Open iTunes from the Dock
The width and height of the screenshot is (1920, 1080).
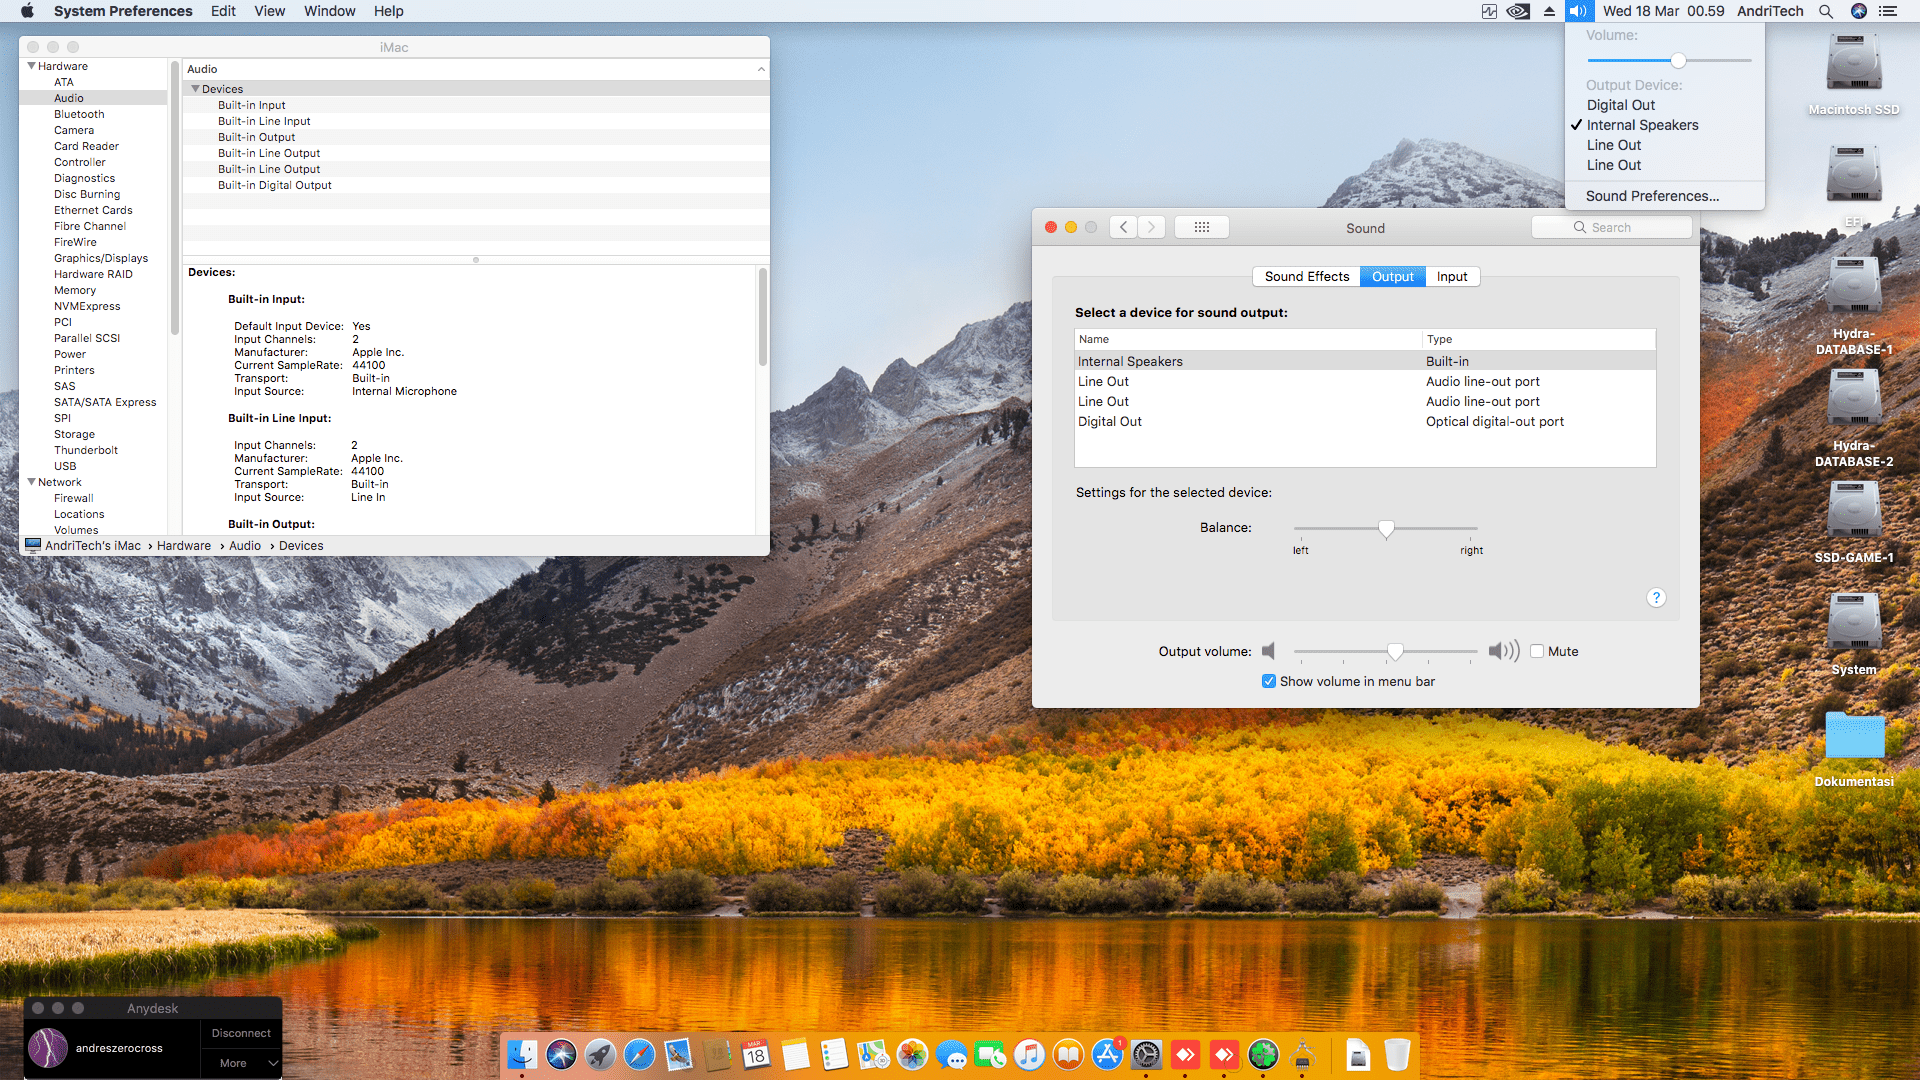pos(1029,1054)
